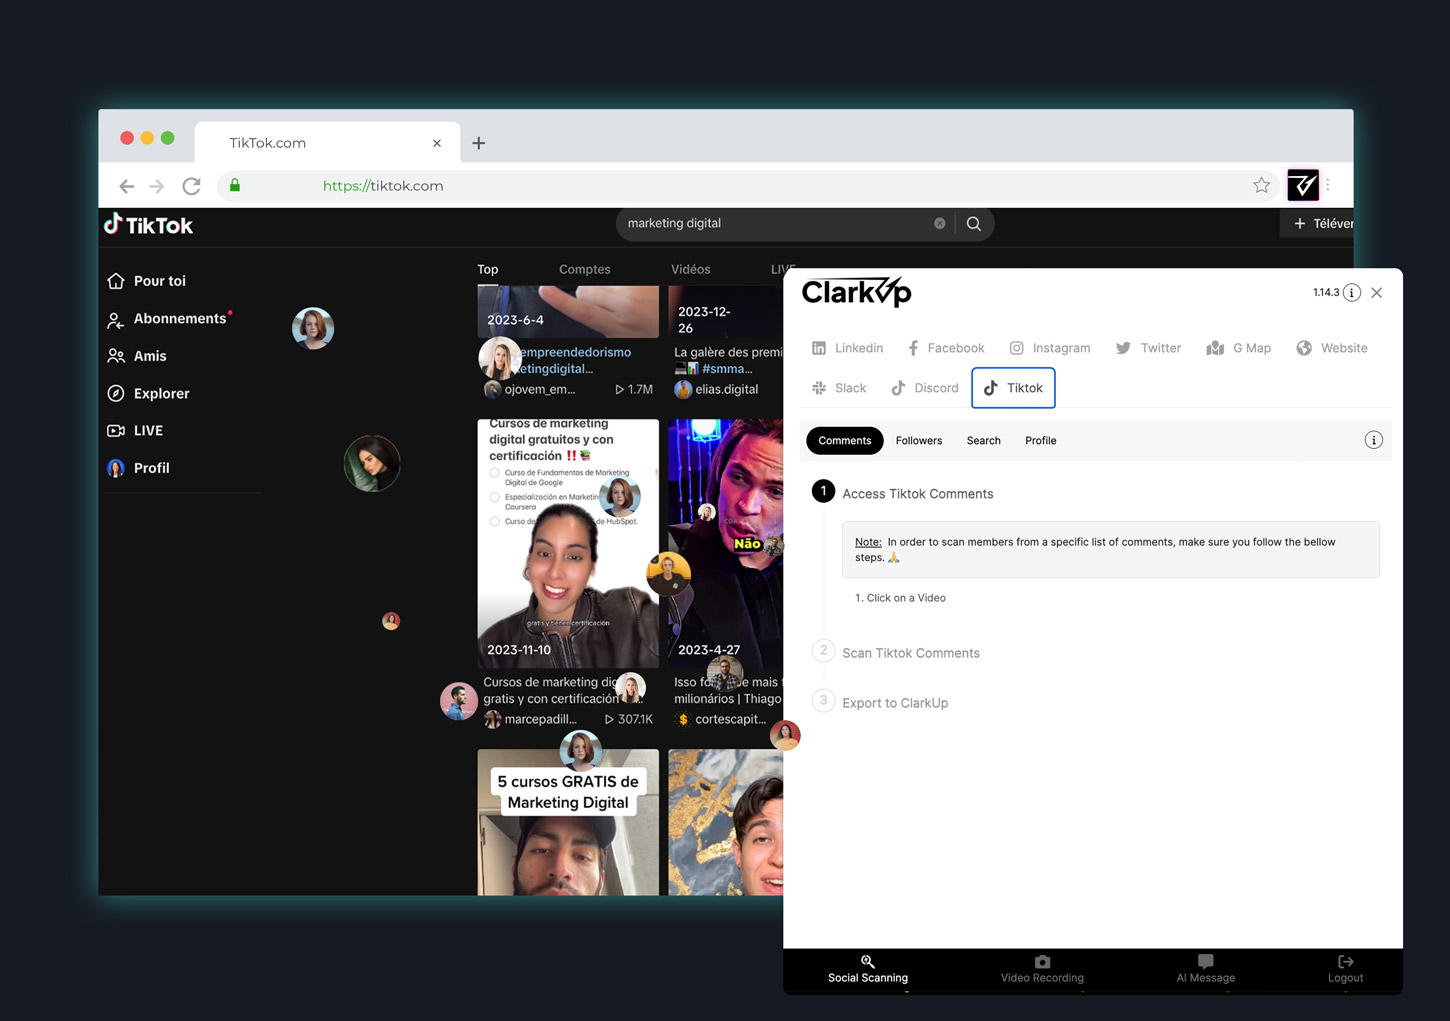Open the Website platform tab
Screen dimensions: 1450x1021
coord(1332,348)
